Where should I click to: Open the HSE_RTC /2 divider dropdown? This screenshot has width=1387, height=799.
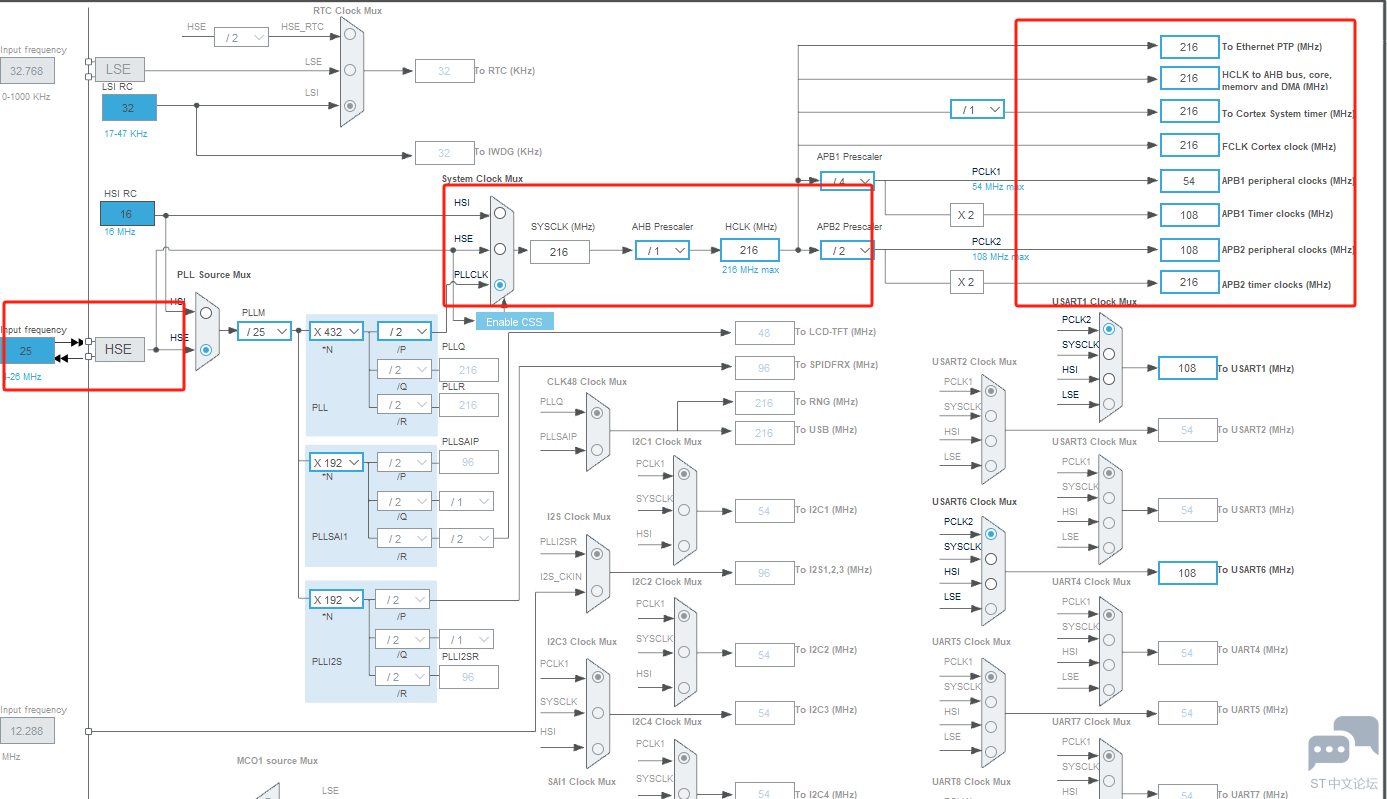pyautogui.click(x=242, y=37)
